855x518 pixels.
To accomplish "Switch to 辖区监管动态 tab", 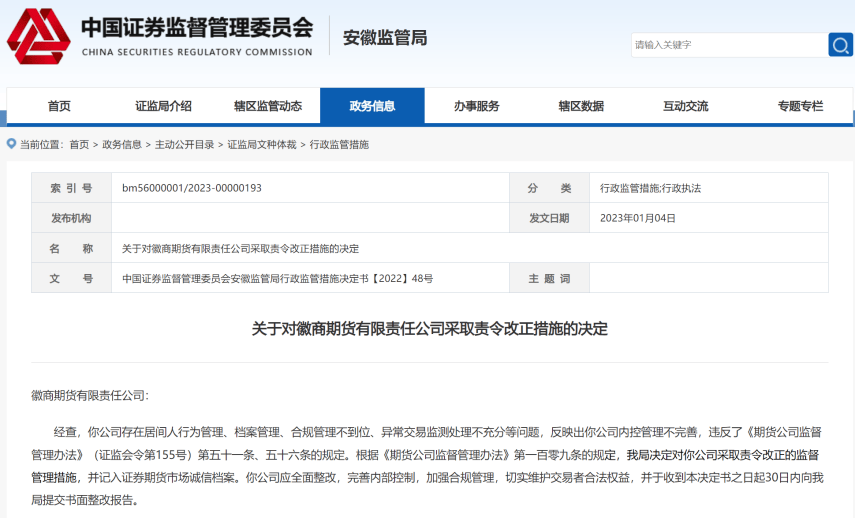I will (268, 106).
